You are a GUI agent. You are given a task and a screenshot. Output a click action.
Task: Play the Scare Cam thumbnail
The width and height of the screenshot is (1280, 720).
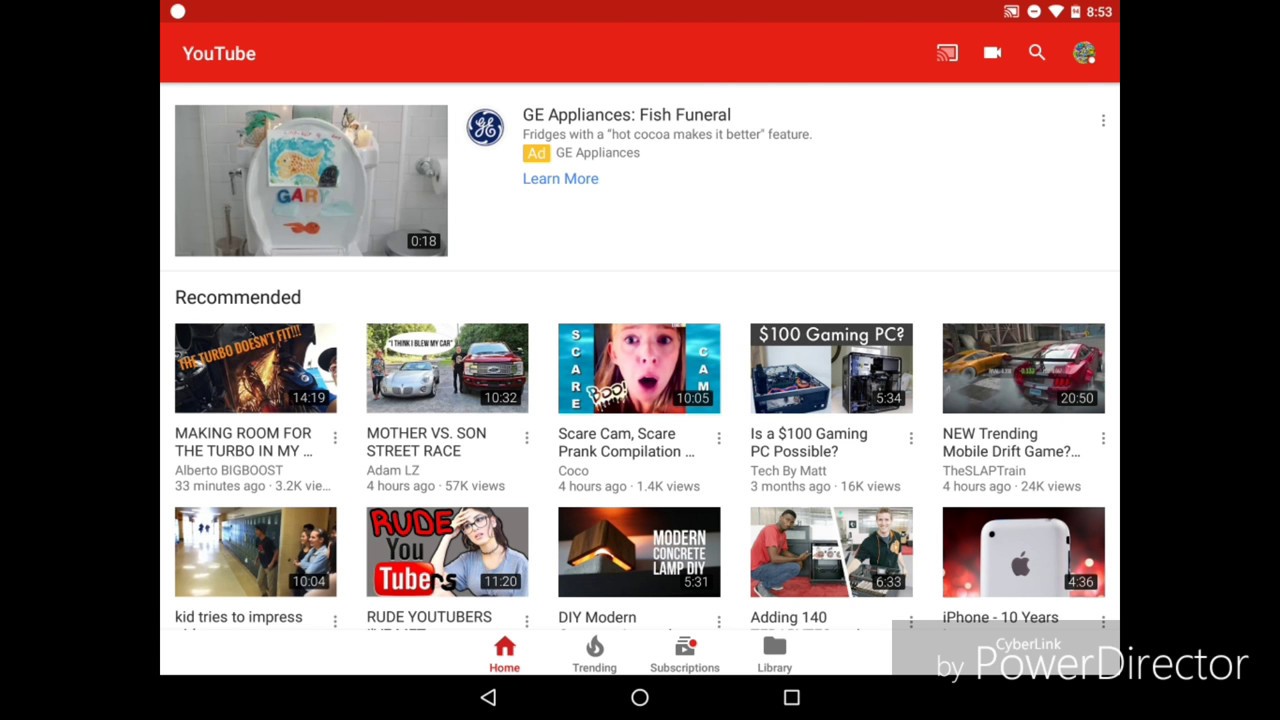pyautogui.click(x=639, y=368)
